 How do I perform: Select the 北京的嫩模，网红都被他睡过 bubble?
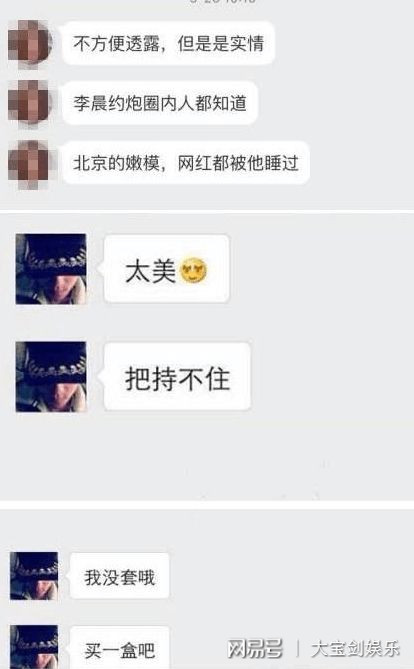coord(186,163)
